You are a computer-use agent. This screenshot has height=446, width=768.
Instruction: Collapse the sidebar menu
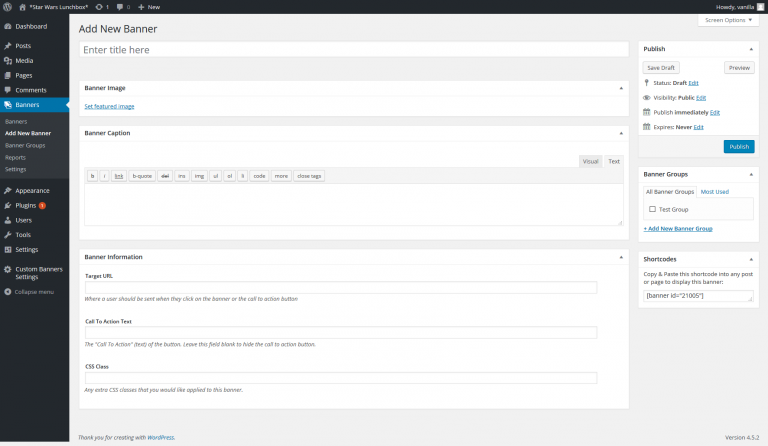32,292
